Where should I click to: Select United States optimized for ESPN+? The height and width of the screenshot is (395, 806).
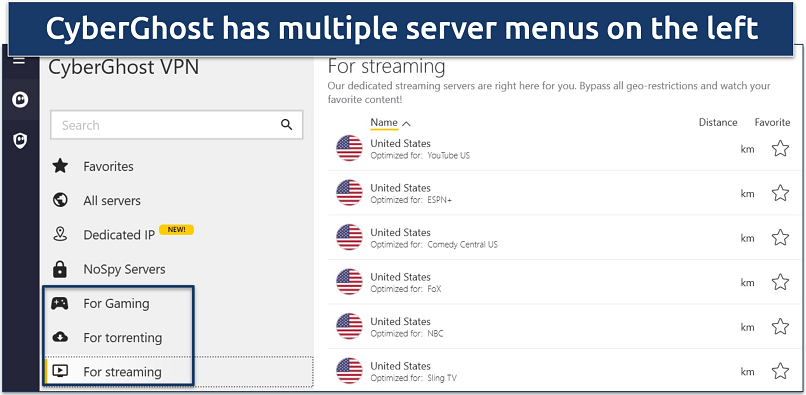pos(563,193)
